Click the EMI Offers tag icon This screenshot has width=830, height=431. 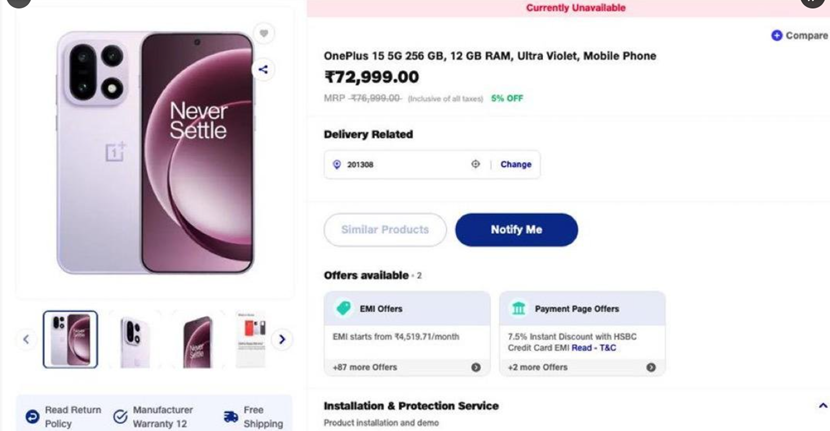(344, 309)
